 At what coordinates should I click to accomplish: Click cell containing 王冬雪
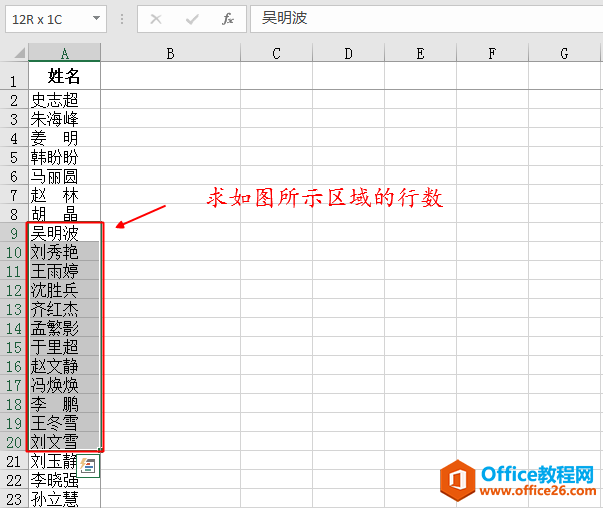[65, 423]
